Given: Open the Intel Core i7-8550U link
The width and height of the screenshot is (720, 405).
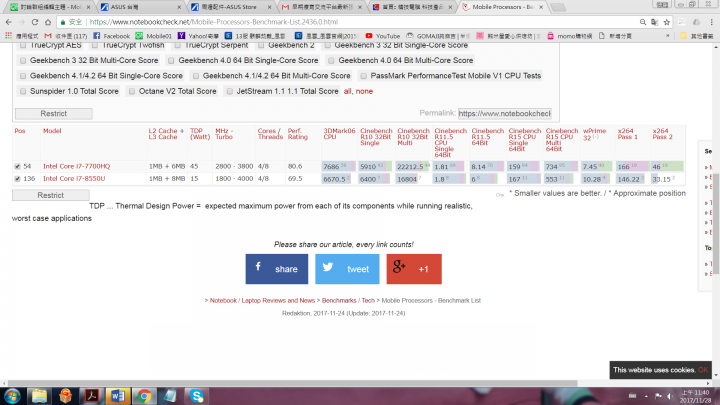Looking at the screenshot, I should click(x=74, y=179).
